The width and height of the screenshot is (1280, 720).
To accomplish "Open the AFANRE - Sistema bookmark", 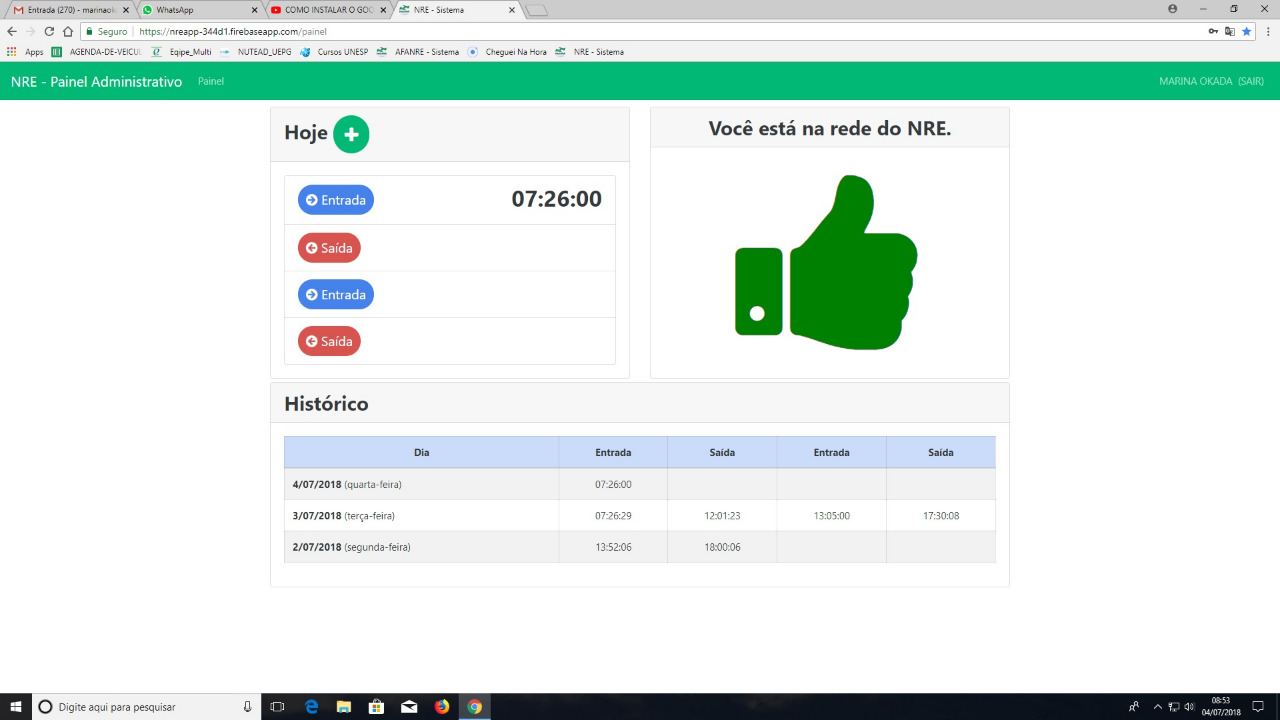I will pos(418,52).
